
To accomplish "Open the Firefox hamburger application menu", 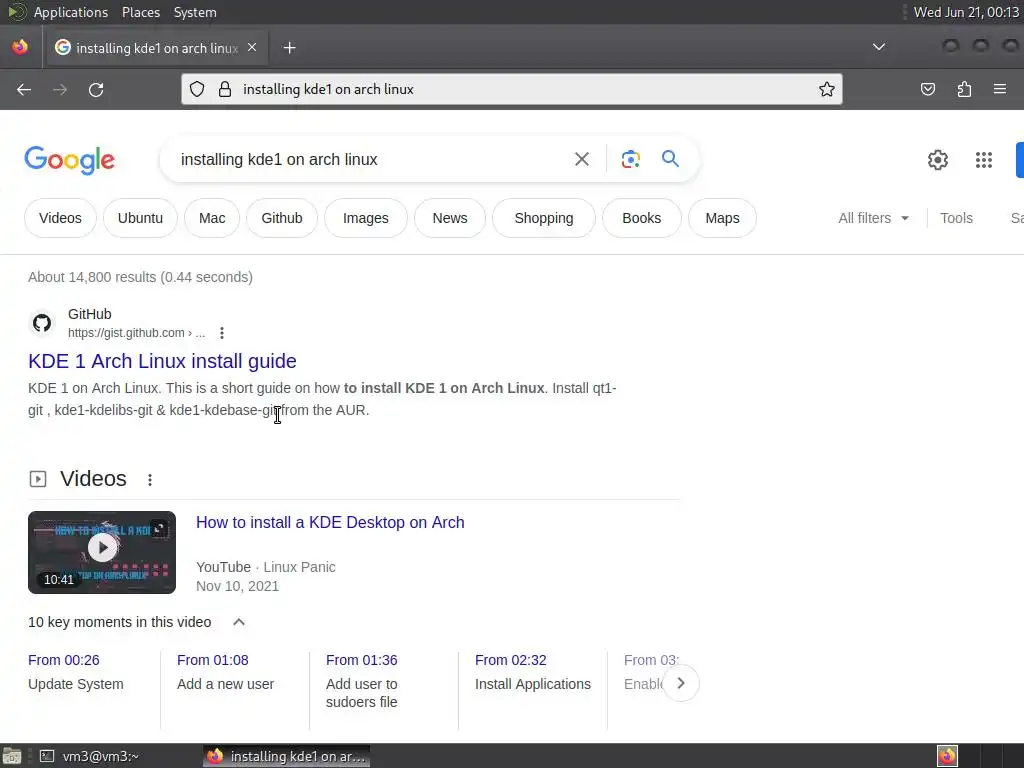I will tap(999, 89).
